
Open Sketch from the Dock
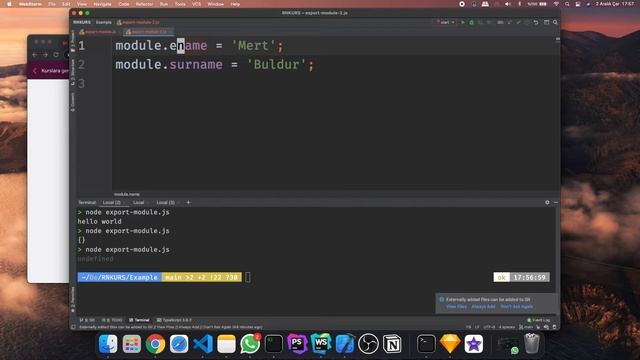(x=450, y=344)
